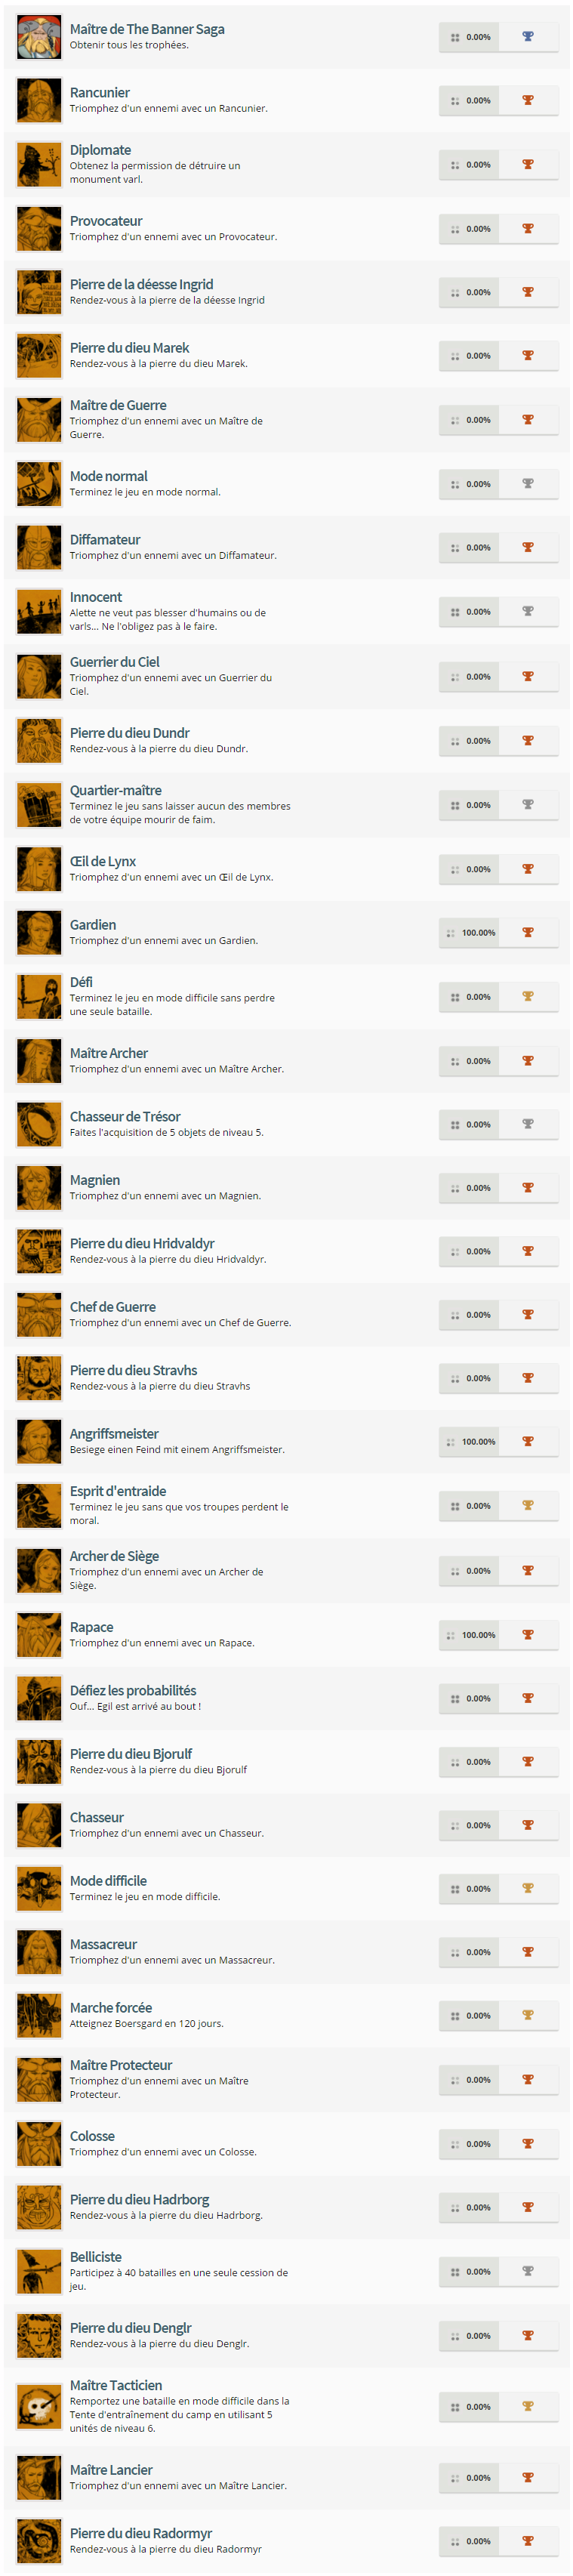Click the Quartier-maître trophy thumbnail image

(39, 804)
